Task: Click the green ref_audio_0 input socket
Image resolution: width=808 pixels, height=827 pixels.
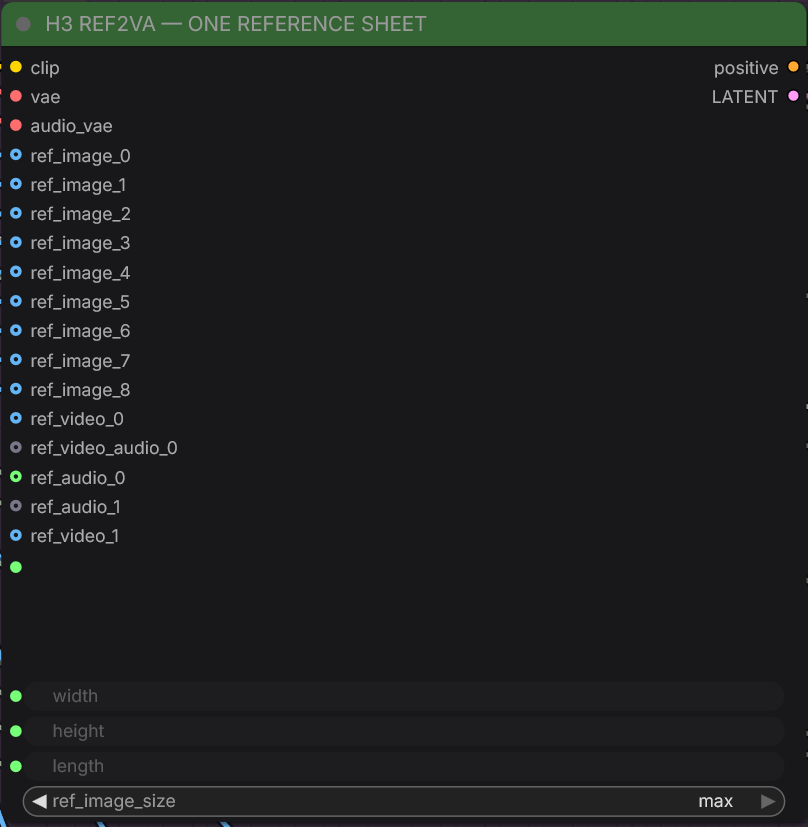Action: pyautogui.click(x=16, y=477)
